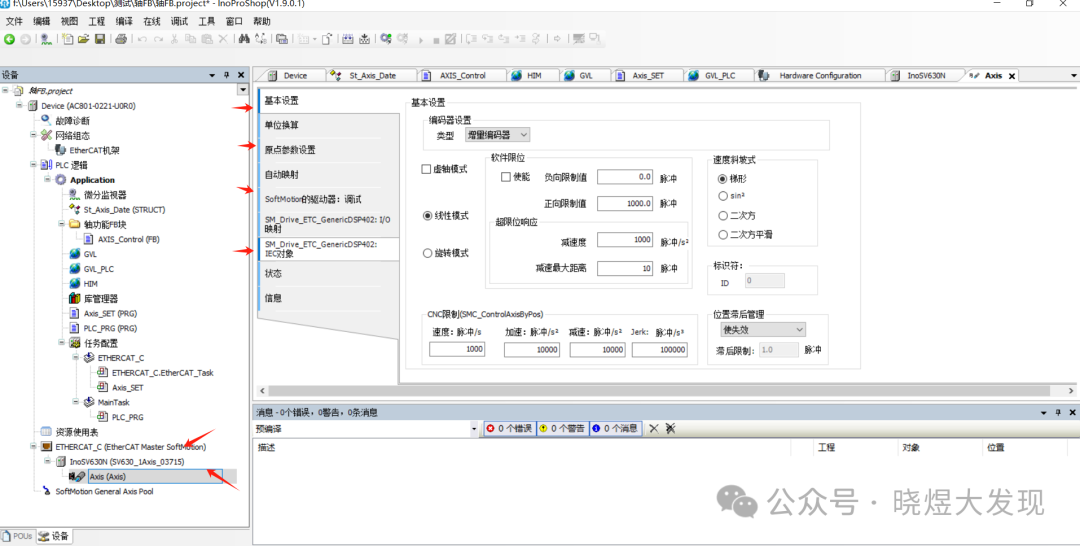The width and height of the screenshot is (1080, 546).
Task: Open the 调试 debug menu
Action: coord(178,21)
